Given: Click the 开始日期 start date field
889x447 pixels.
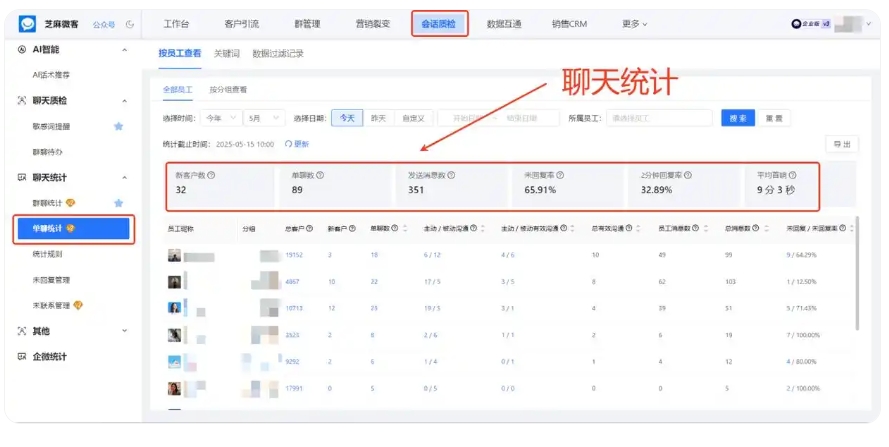Looking at the screenshot, I should pyautogui.click(x=468, y=118).
